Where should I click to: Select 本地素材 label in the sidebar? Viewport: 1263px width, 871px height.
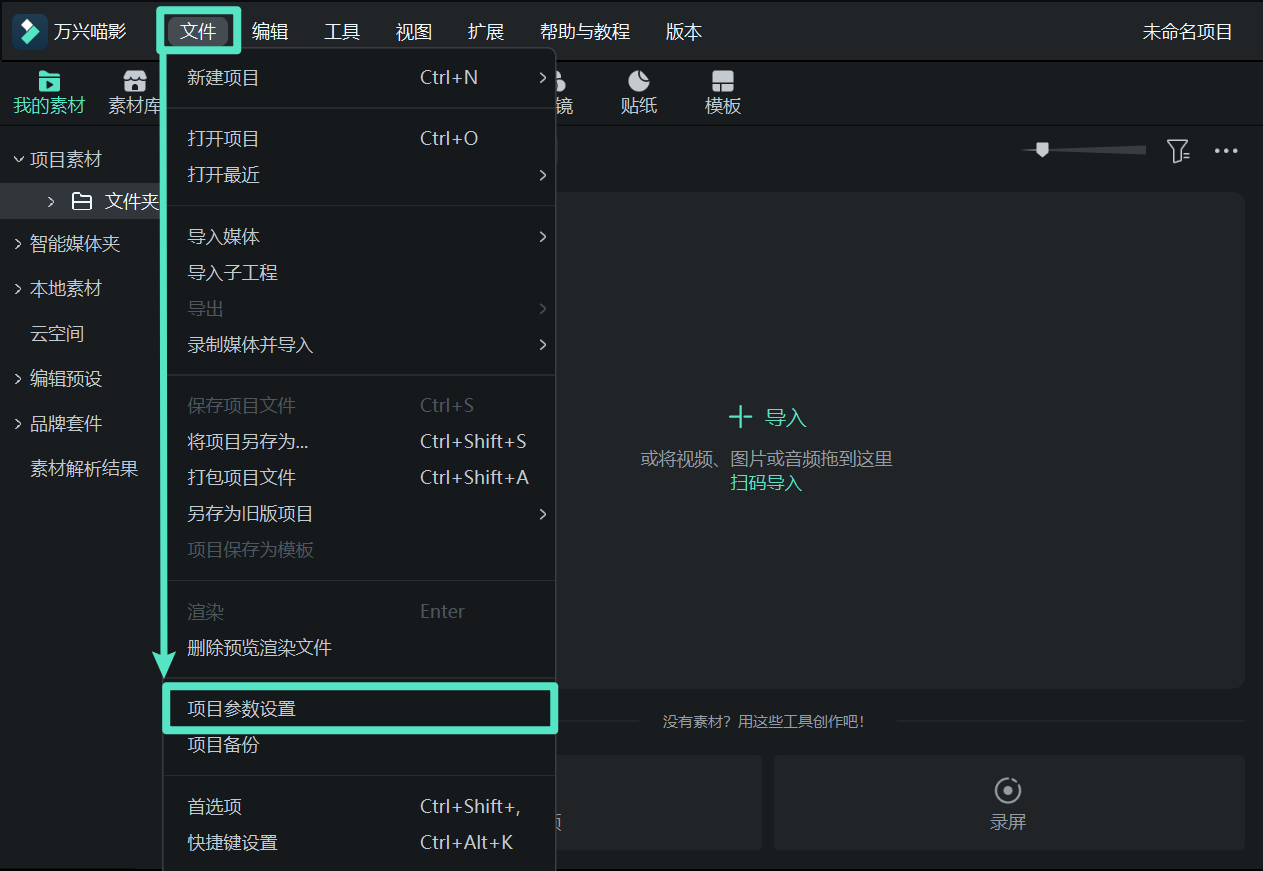(66, 288)
